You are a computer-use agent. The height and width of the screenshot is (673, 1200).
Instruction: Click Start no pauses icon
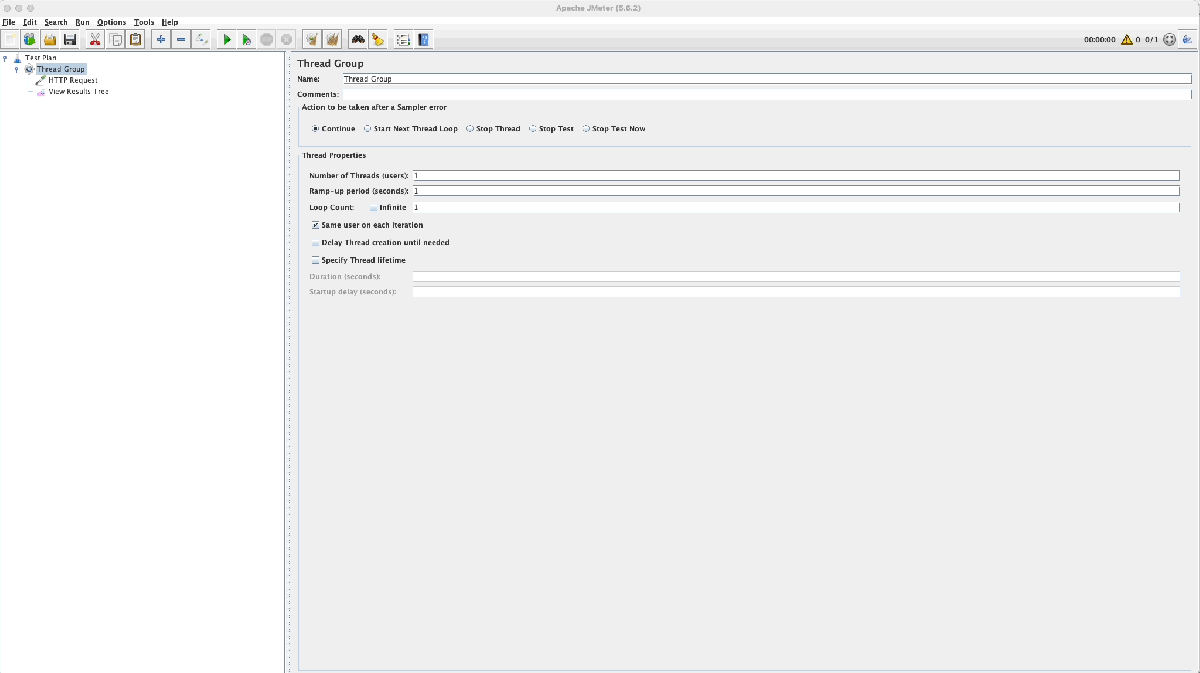247,39
